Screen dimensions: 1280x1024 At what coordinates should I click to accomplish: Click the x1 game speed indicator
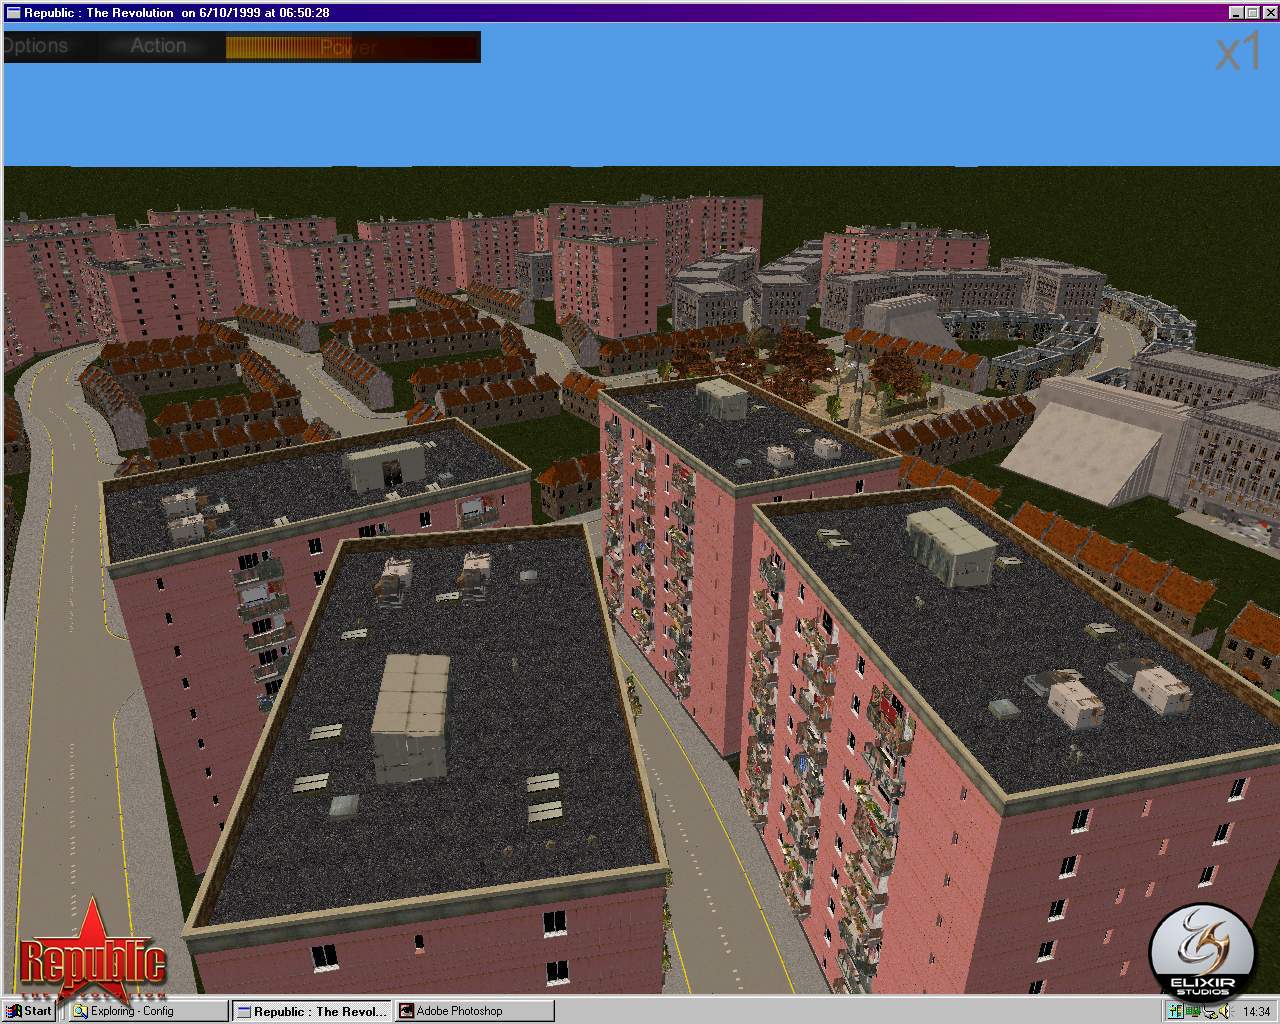[x=1238, y=53]
